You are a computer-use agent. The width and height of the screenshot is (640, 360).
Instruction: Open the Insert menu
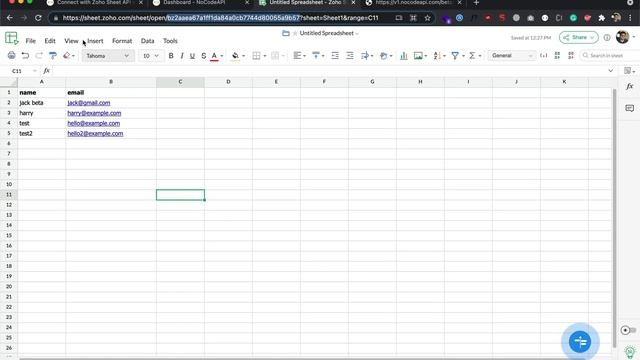95,41
